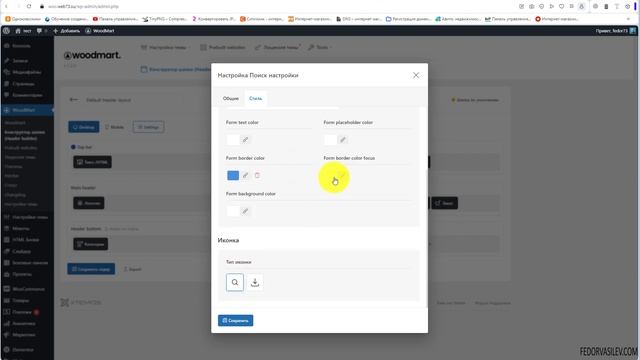The height and width of the screenshot is (360, 640).
Task: Click the pencil icon for Form placeholder color
Action: coord(343,140)
